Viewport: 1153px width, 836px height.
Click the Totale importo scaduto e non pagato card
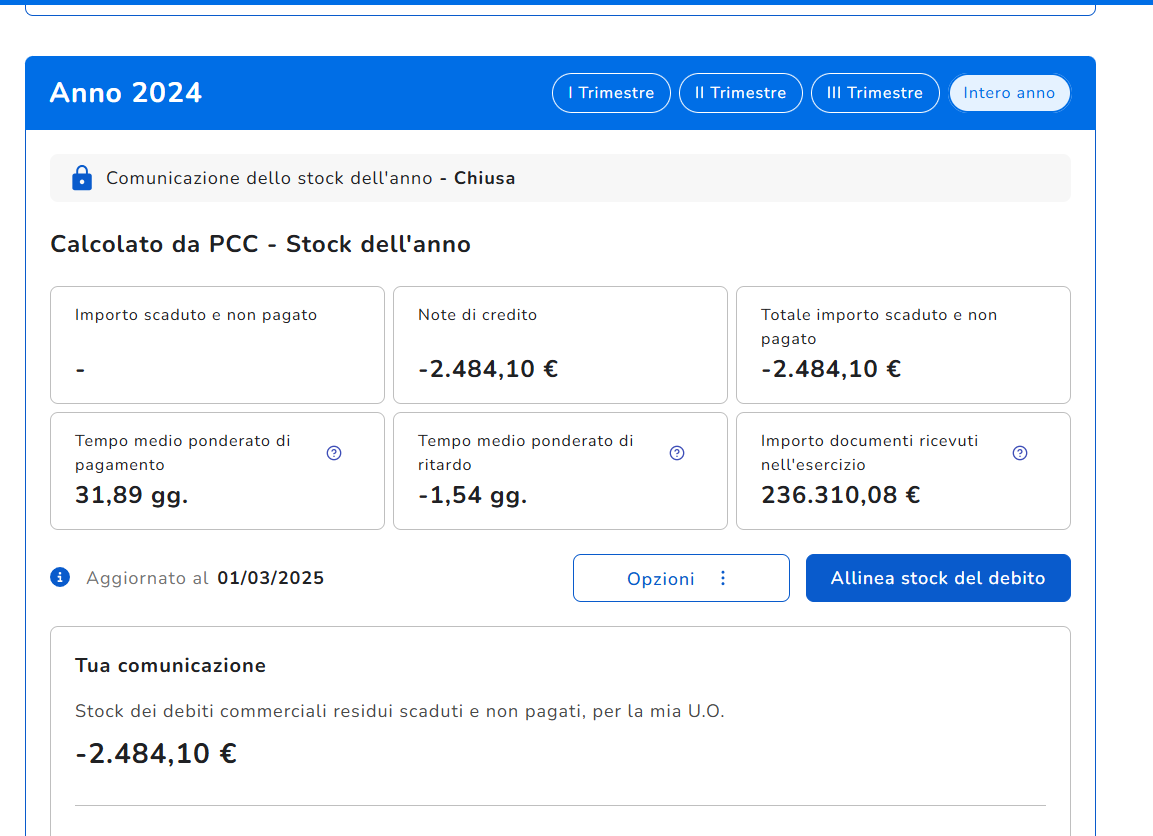click(x=903, y=345)
